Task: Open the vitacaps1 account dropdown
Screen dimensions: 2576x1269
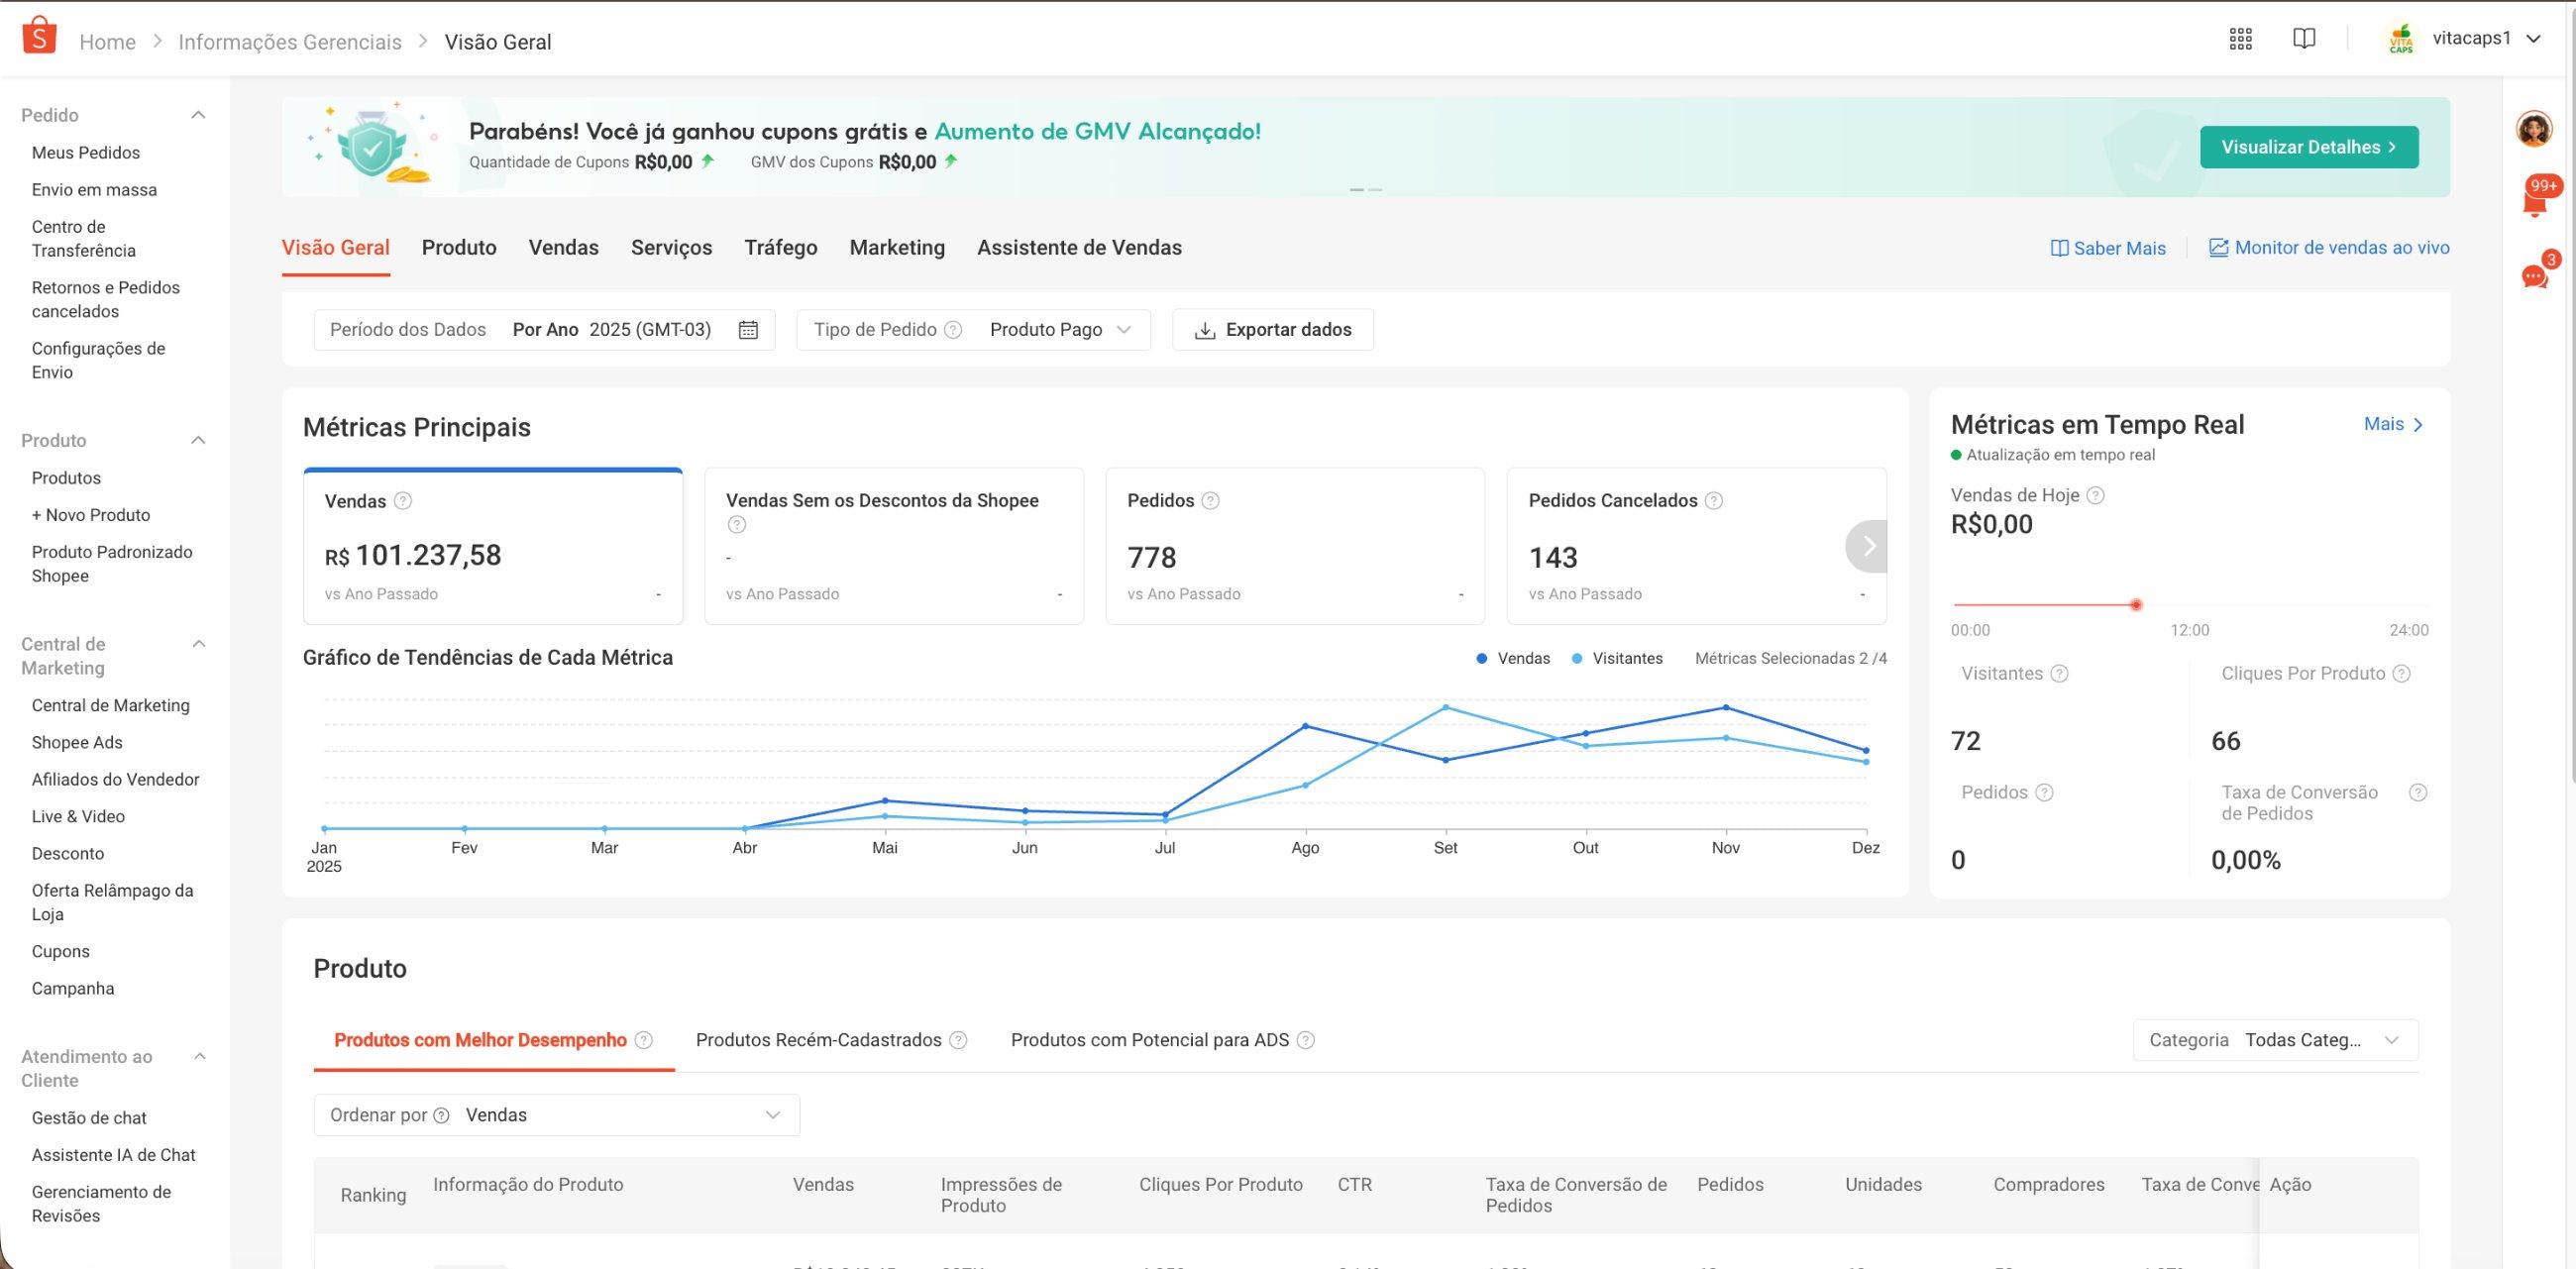Action: tap(2463, 39)
